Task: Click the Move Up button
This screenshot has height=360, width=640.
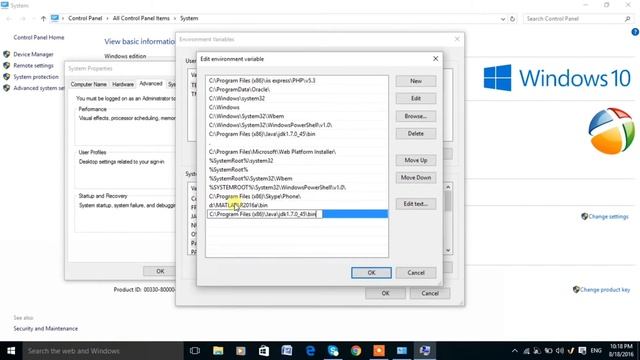Action: click(416, 160)
